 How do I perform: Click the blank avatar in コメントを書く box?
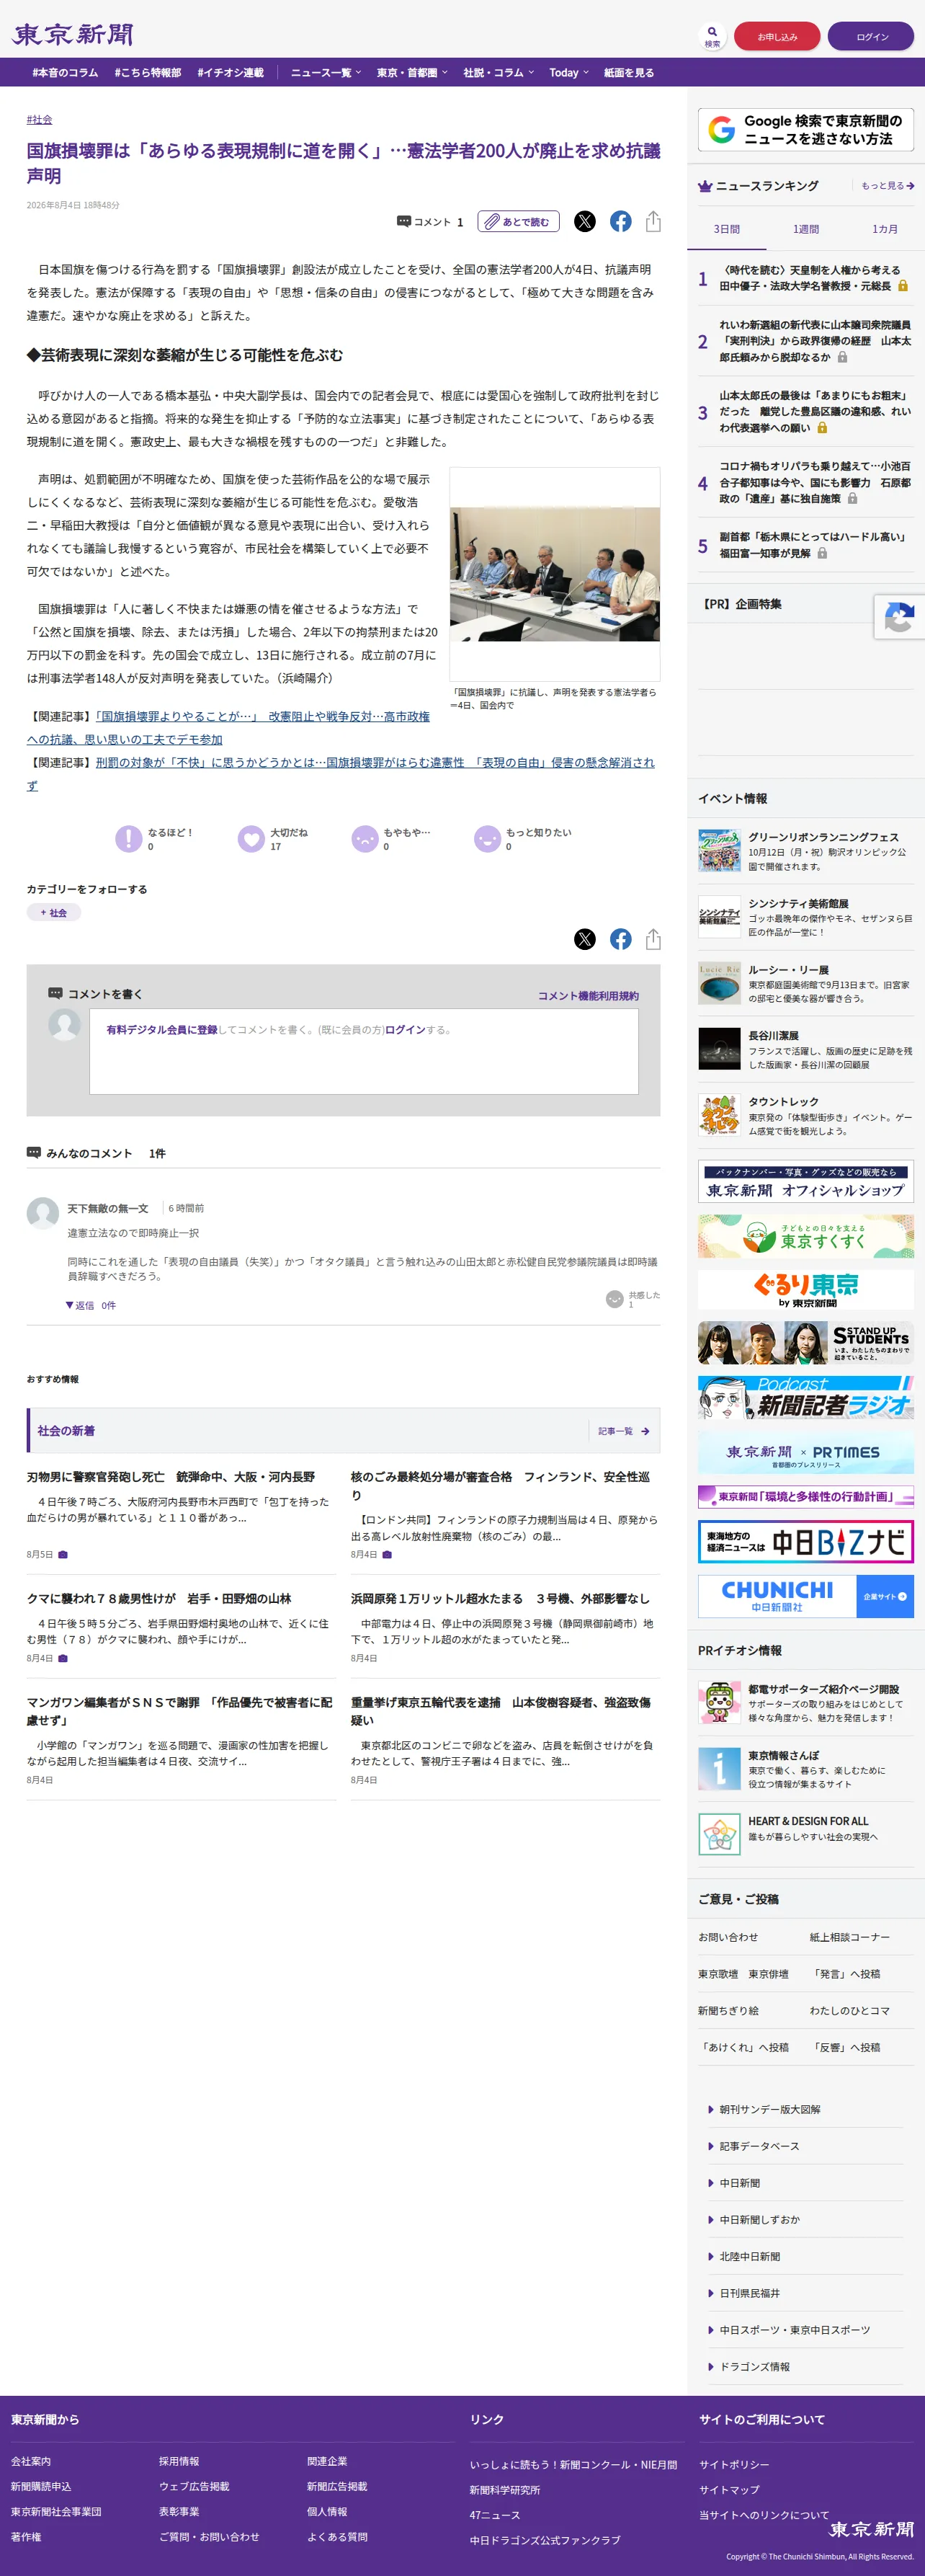coord(65,1024)
